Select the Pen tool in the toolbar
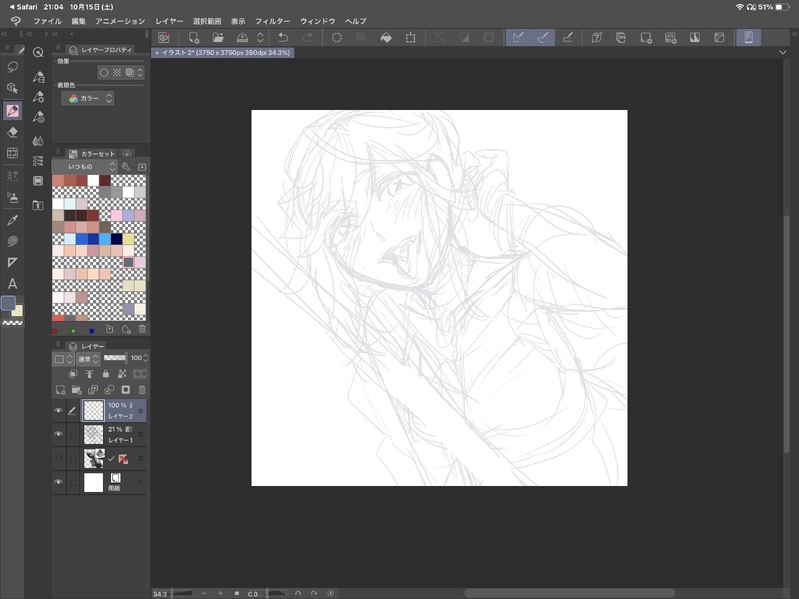This screenshot has width=799, height=599. click(x=13, y=111)
